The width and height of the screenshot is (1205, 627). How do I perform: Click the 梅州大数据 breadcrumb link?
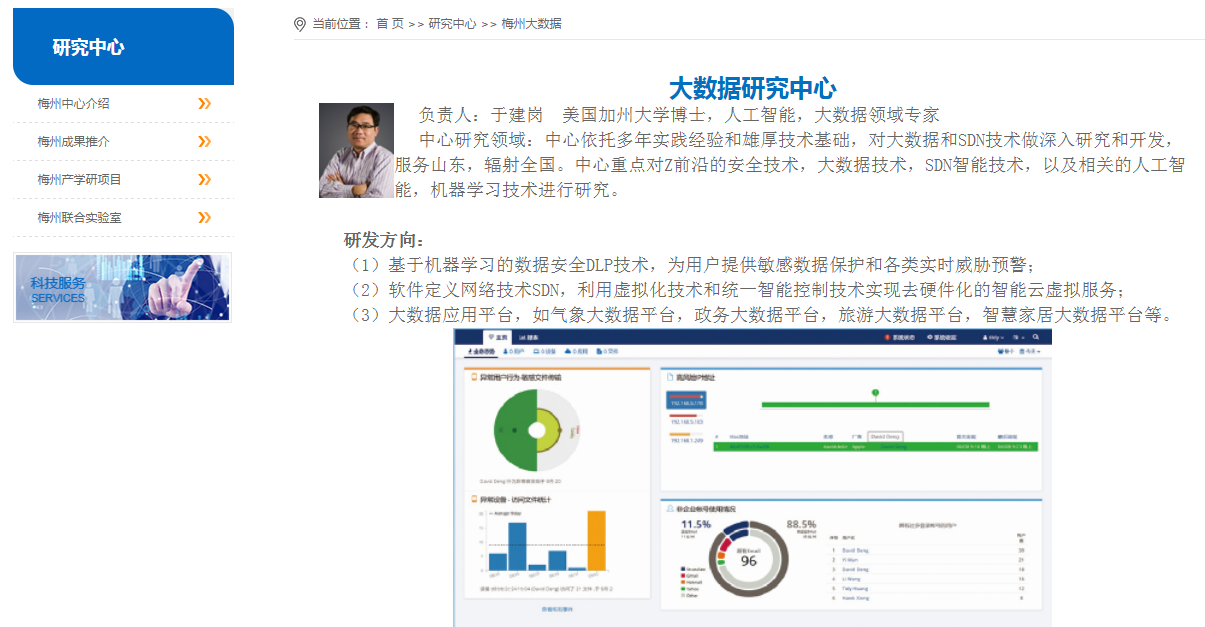[531, 24]
